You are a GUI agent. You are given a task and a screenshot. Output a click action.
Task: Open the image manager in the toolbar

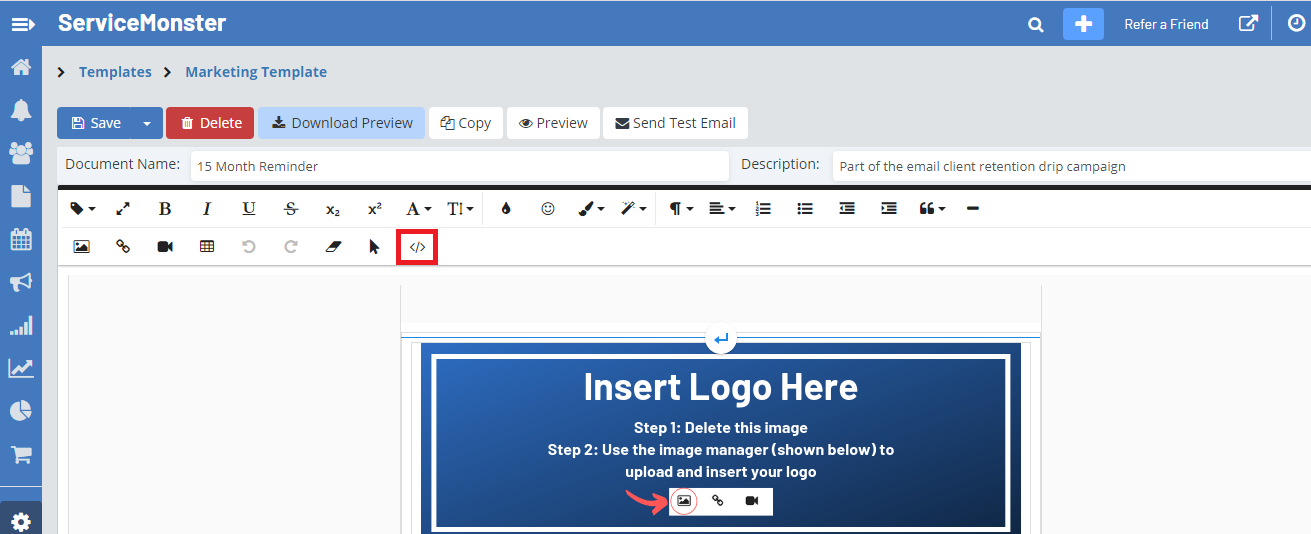[82, 247]
